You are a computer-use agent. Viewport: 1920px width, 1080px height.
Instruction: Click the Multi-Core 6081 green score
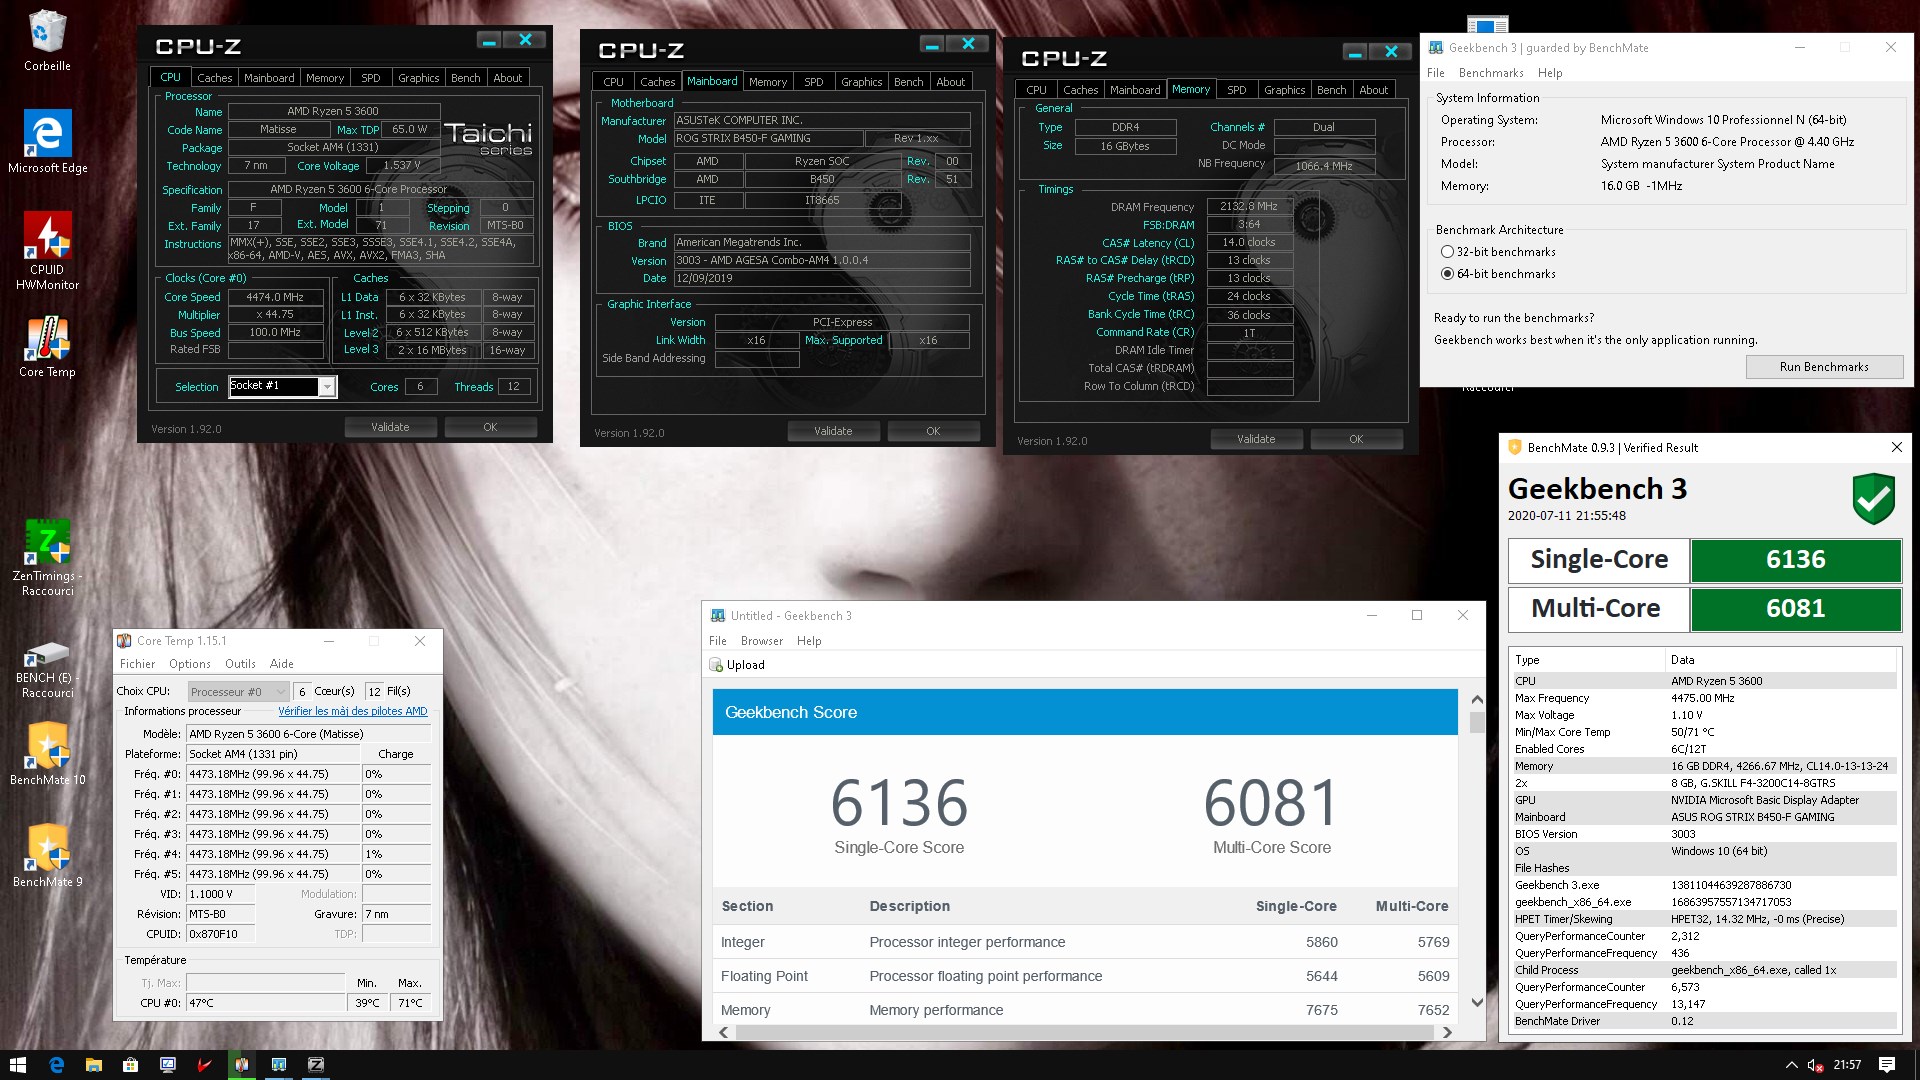tap(1795, 609)
